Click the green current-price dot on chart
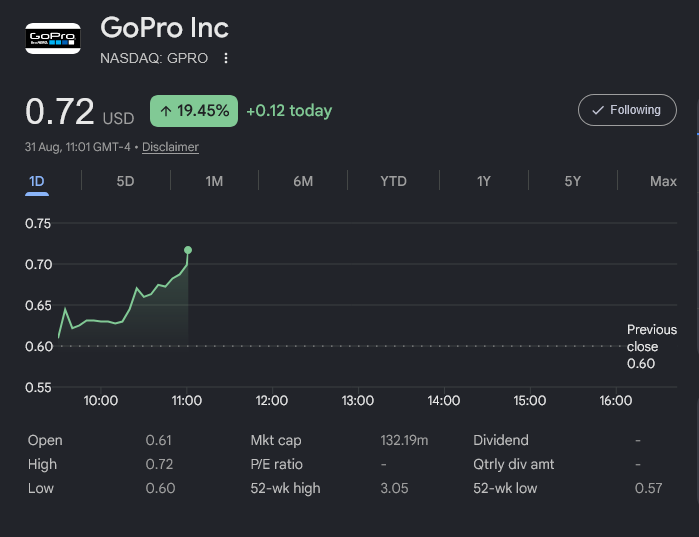This screenshot has height=537, width=699. [188, 250]
